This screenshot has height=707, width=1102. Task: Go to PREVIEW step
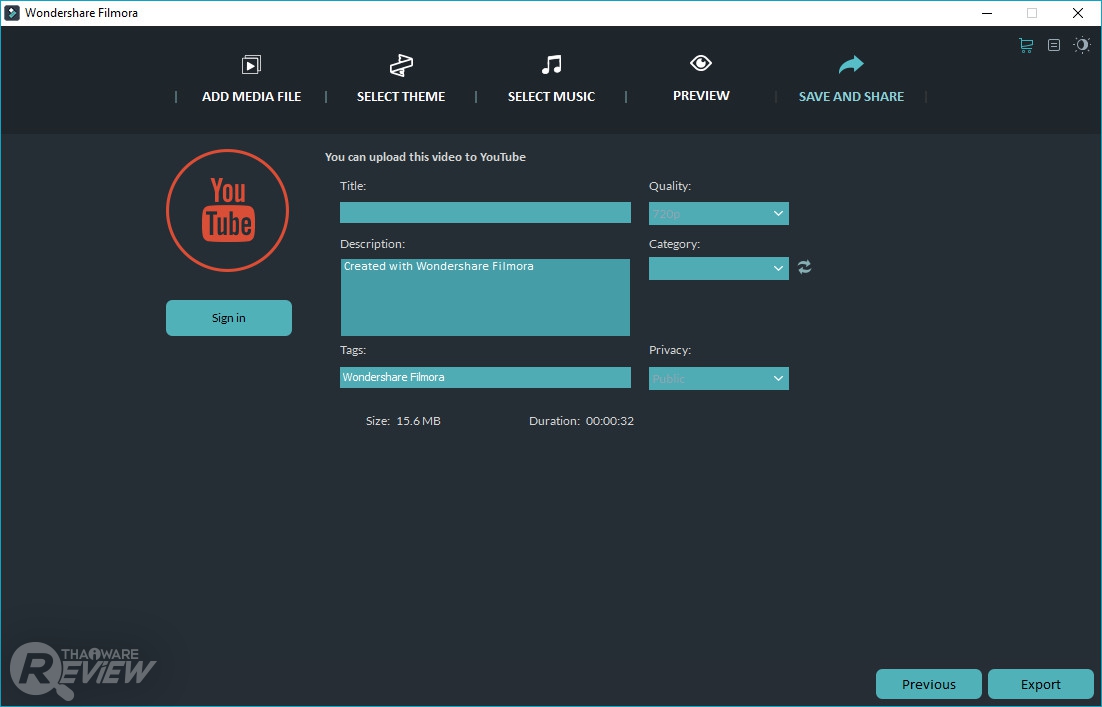pos(701,96)
